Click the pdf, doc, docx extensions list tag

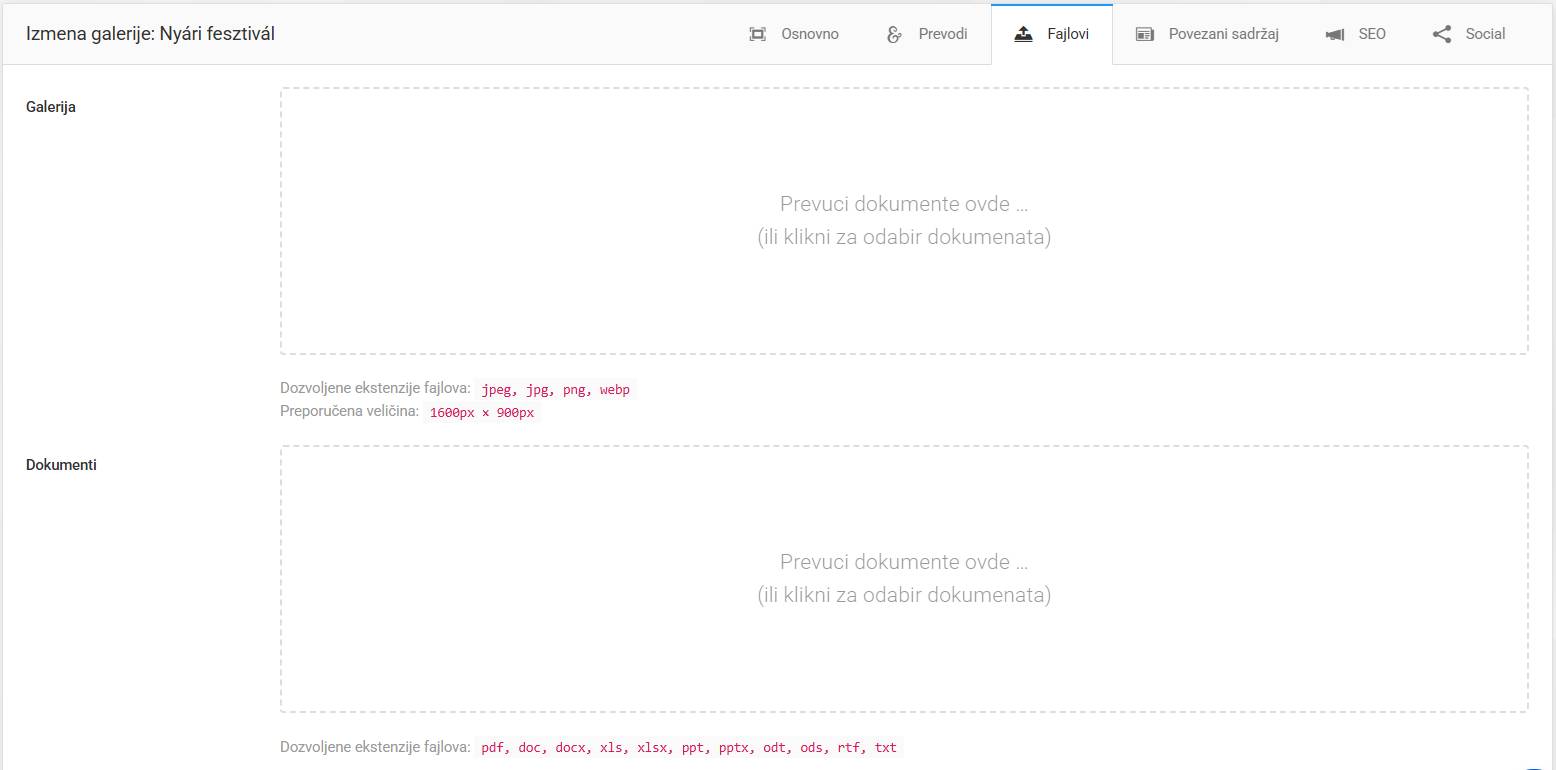click(x=688, y=747)
